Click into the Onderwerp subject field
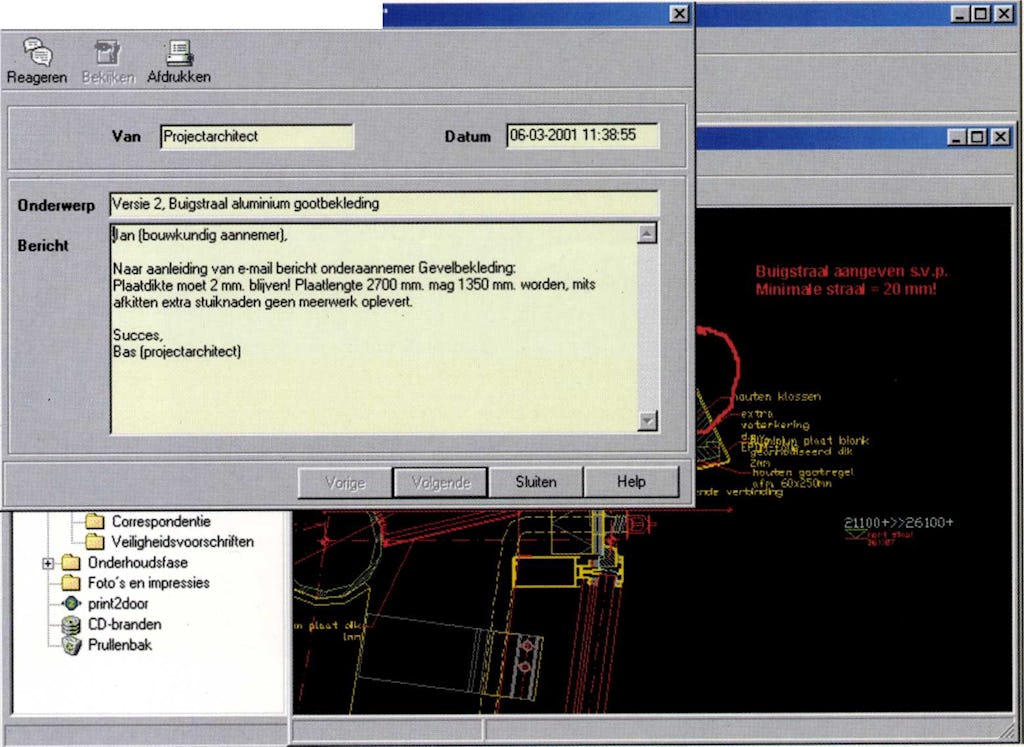 384,204
